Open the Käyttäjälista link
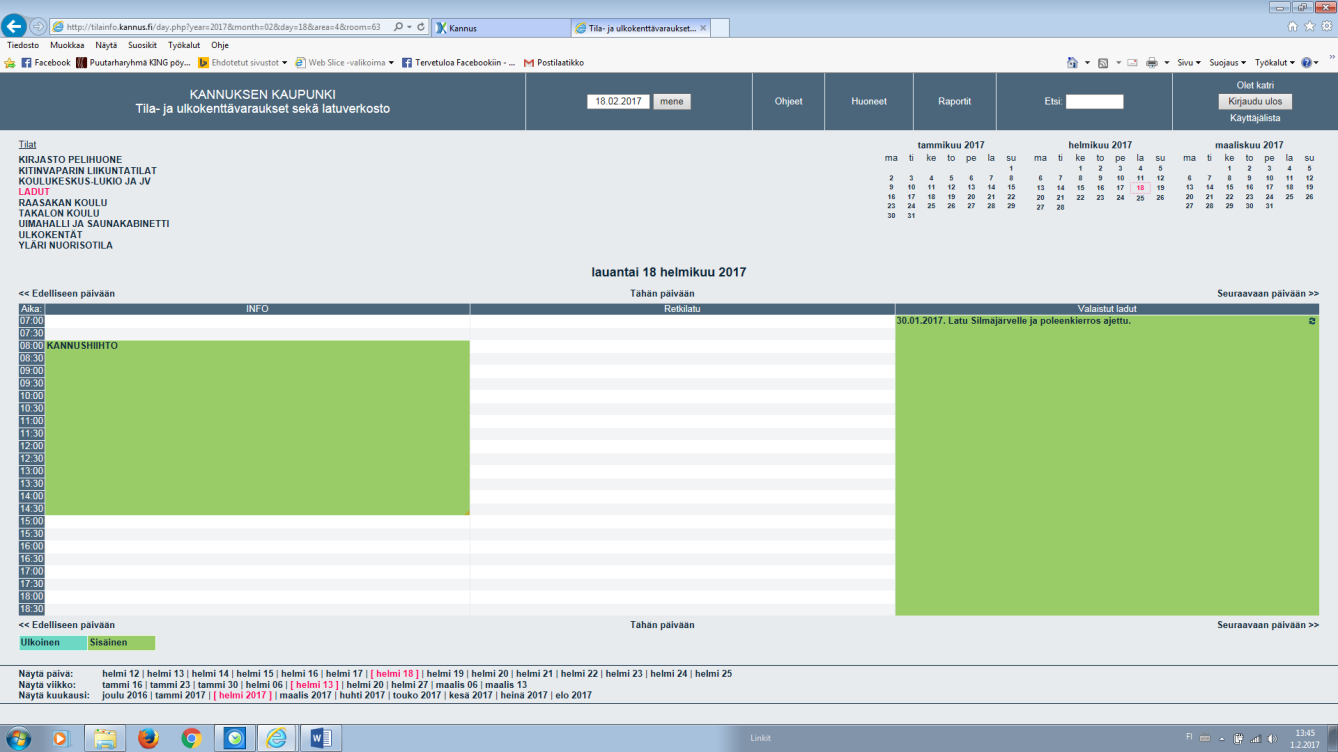Screen dimensions: 1338x752 coord(1255,117)
